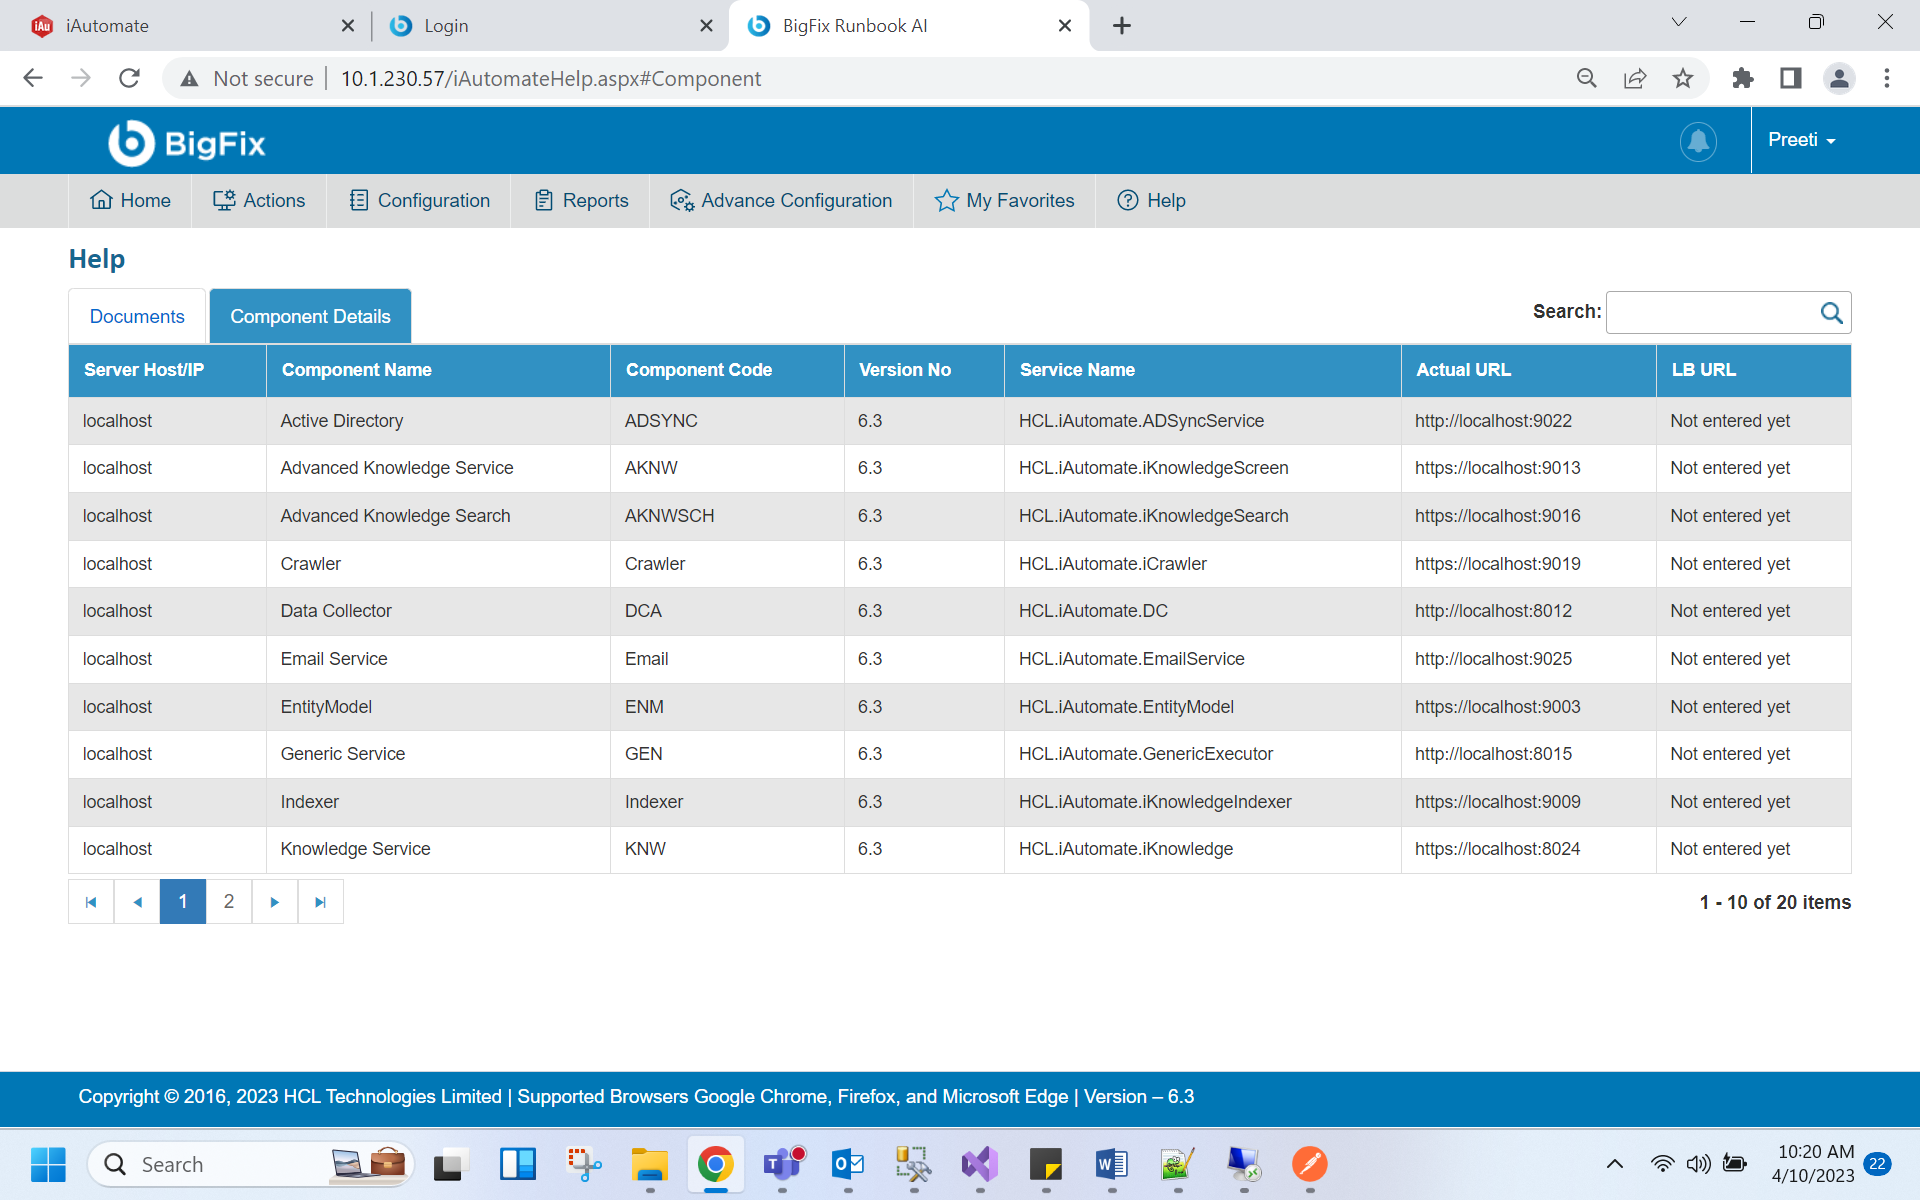Bookmark this page with star icon
The image size is (1920, 1200).
click(1683, 78)
